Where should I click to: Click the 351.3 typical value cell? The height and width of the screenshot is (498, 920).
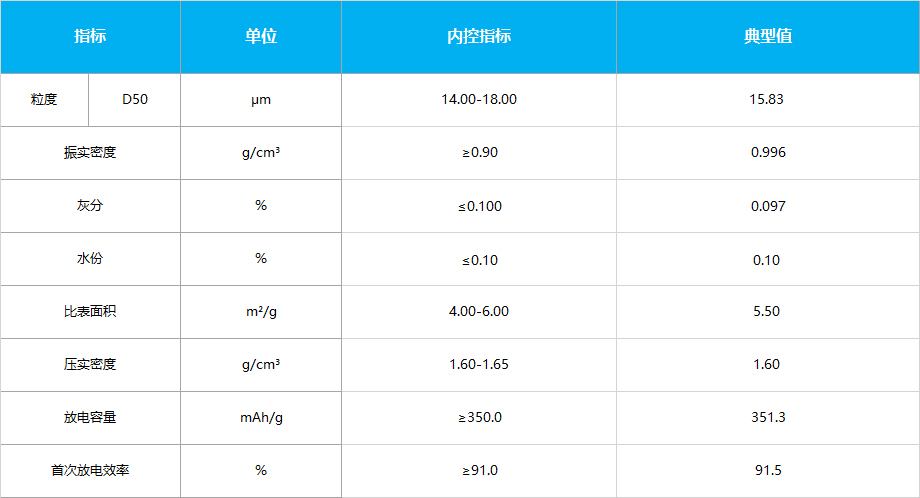click(768, 418)
